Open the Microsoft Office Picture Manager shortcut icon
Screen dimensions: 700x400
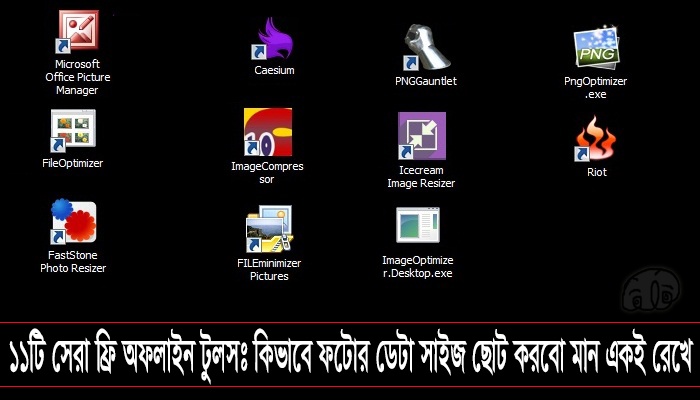[x=77, y=31]
